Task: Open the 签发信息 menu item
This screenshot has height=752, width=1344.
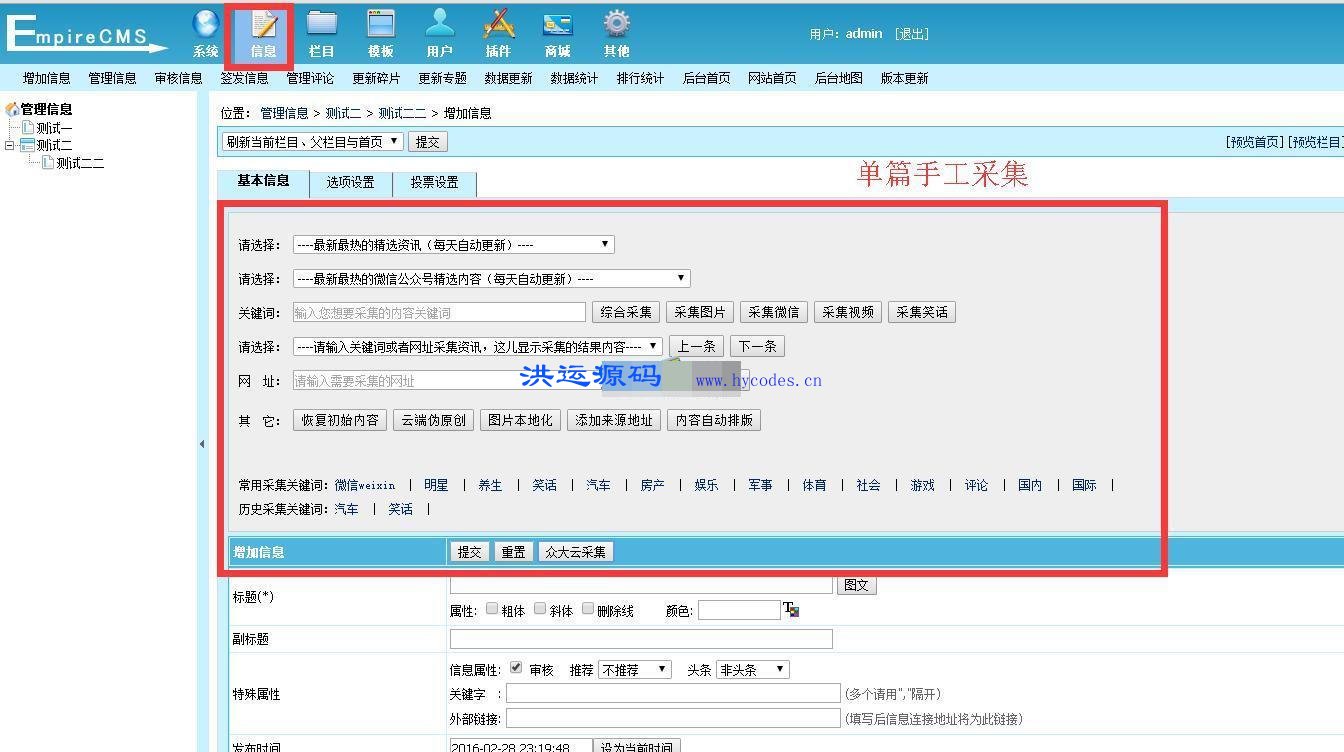Action: tap(244, 78)
